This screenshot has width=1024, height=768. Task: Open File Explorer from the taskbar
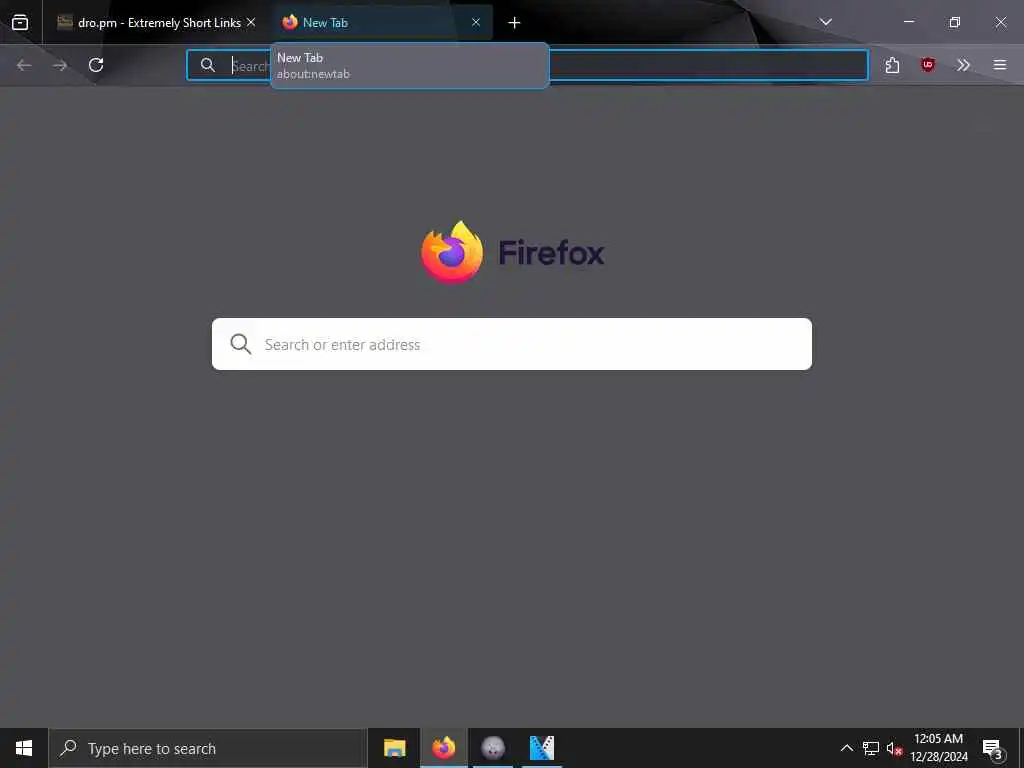(394, 748)
